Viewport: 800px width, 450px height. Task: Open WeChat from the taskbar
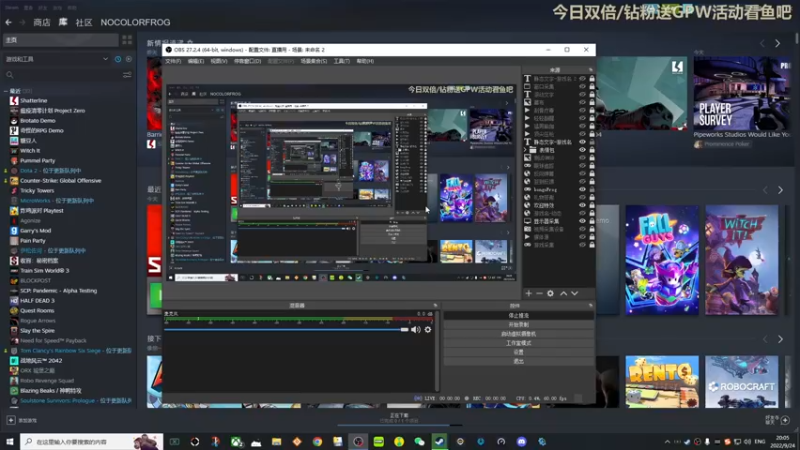click(419, 442)
